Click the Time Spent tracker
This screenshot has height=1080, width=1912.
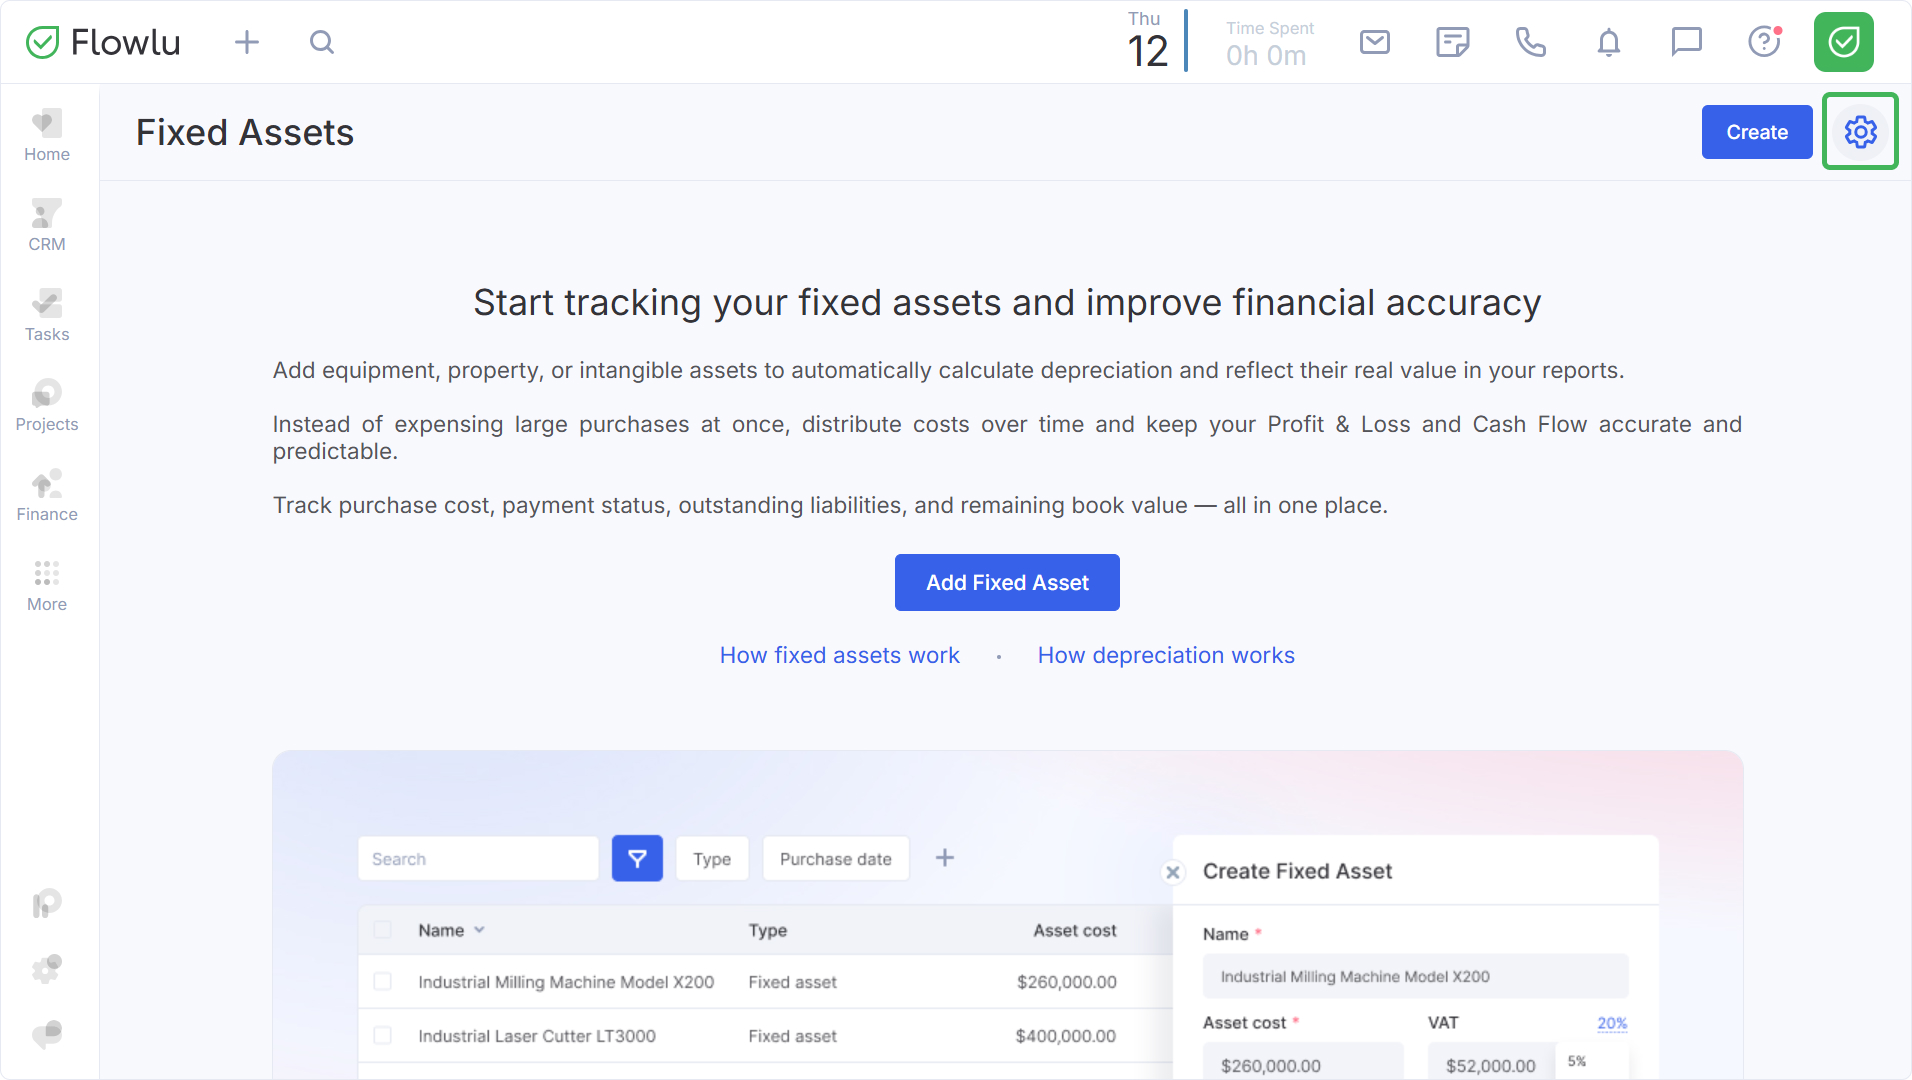pyautogui.click(x=1268, y=44)
